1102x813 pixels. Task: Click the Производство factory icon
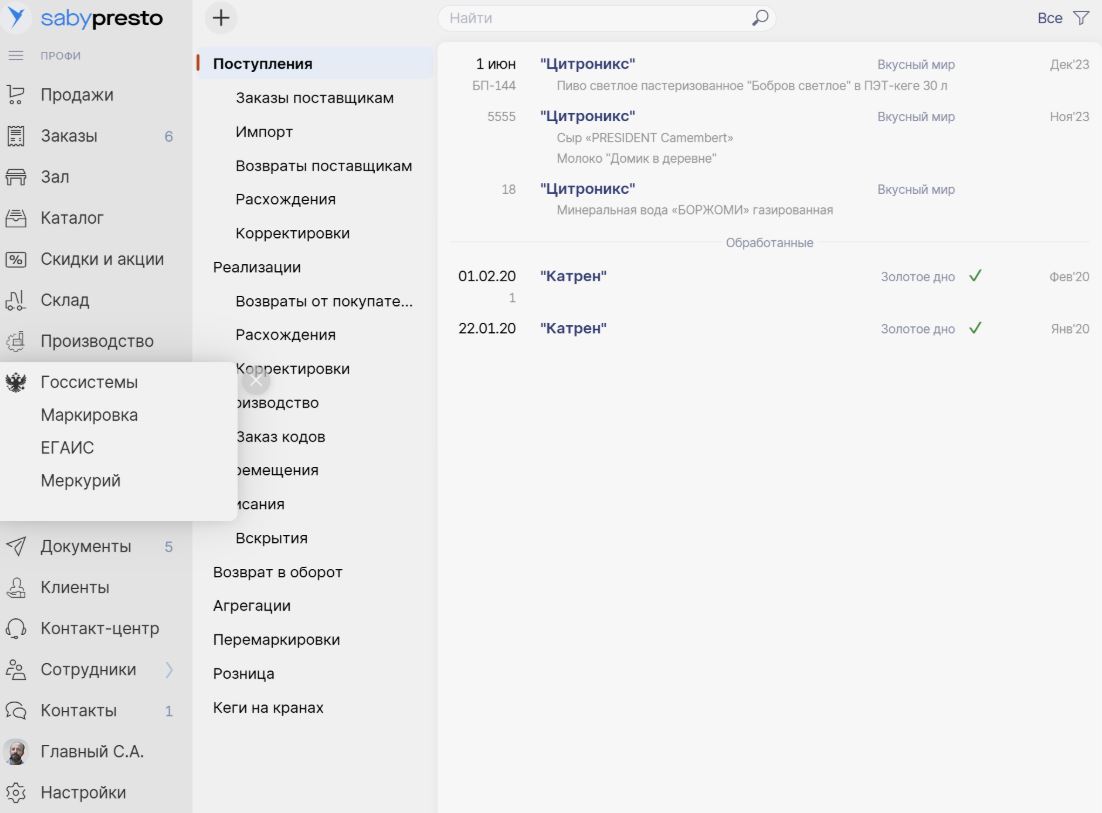(15, 341)
